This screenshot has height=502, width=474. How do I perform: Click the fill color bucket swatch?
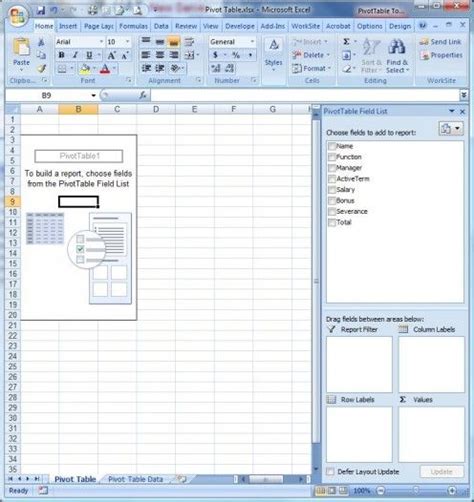(x=85, y=69)
